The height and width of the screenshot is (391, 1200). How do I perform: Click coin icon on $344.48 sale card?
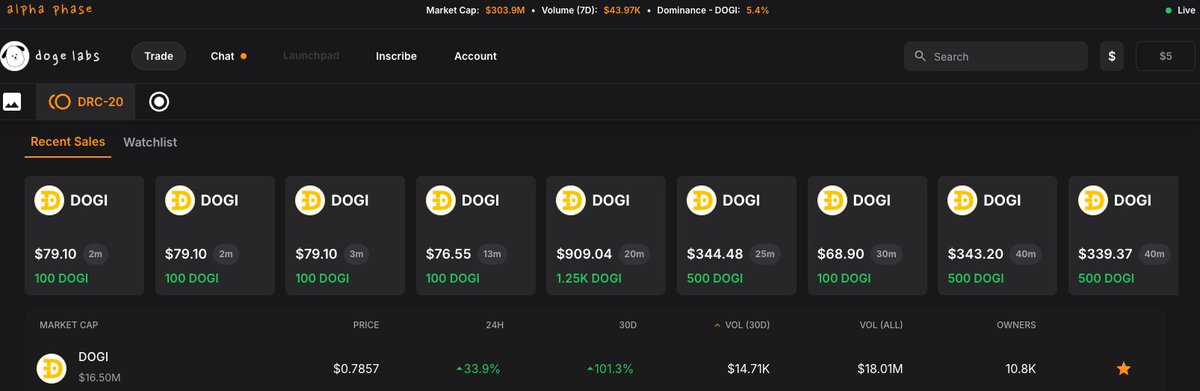click(702, 200)
